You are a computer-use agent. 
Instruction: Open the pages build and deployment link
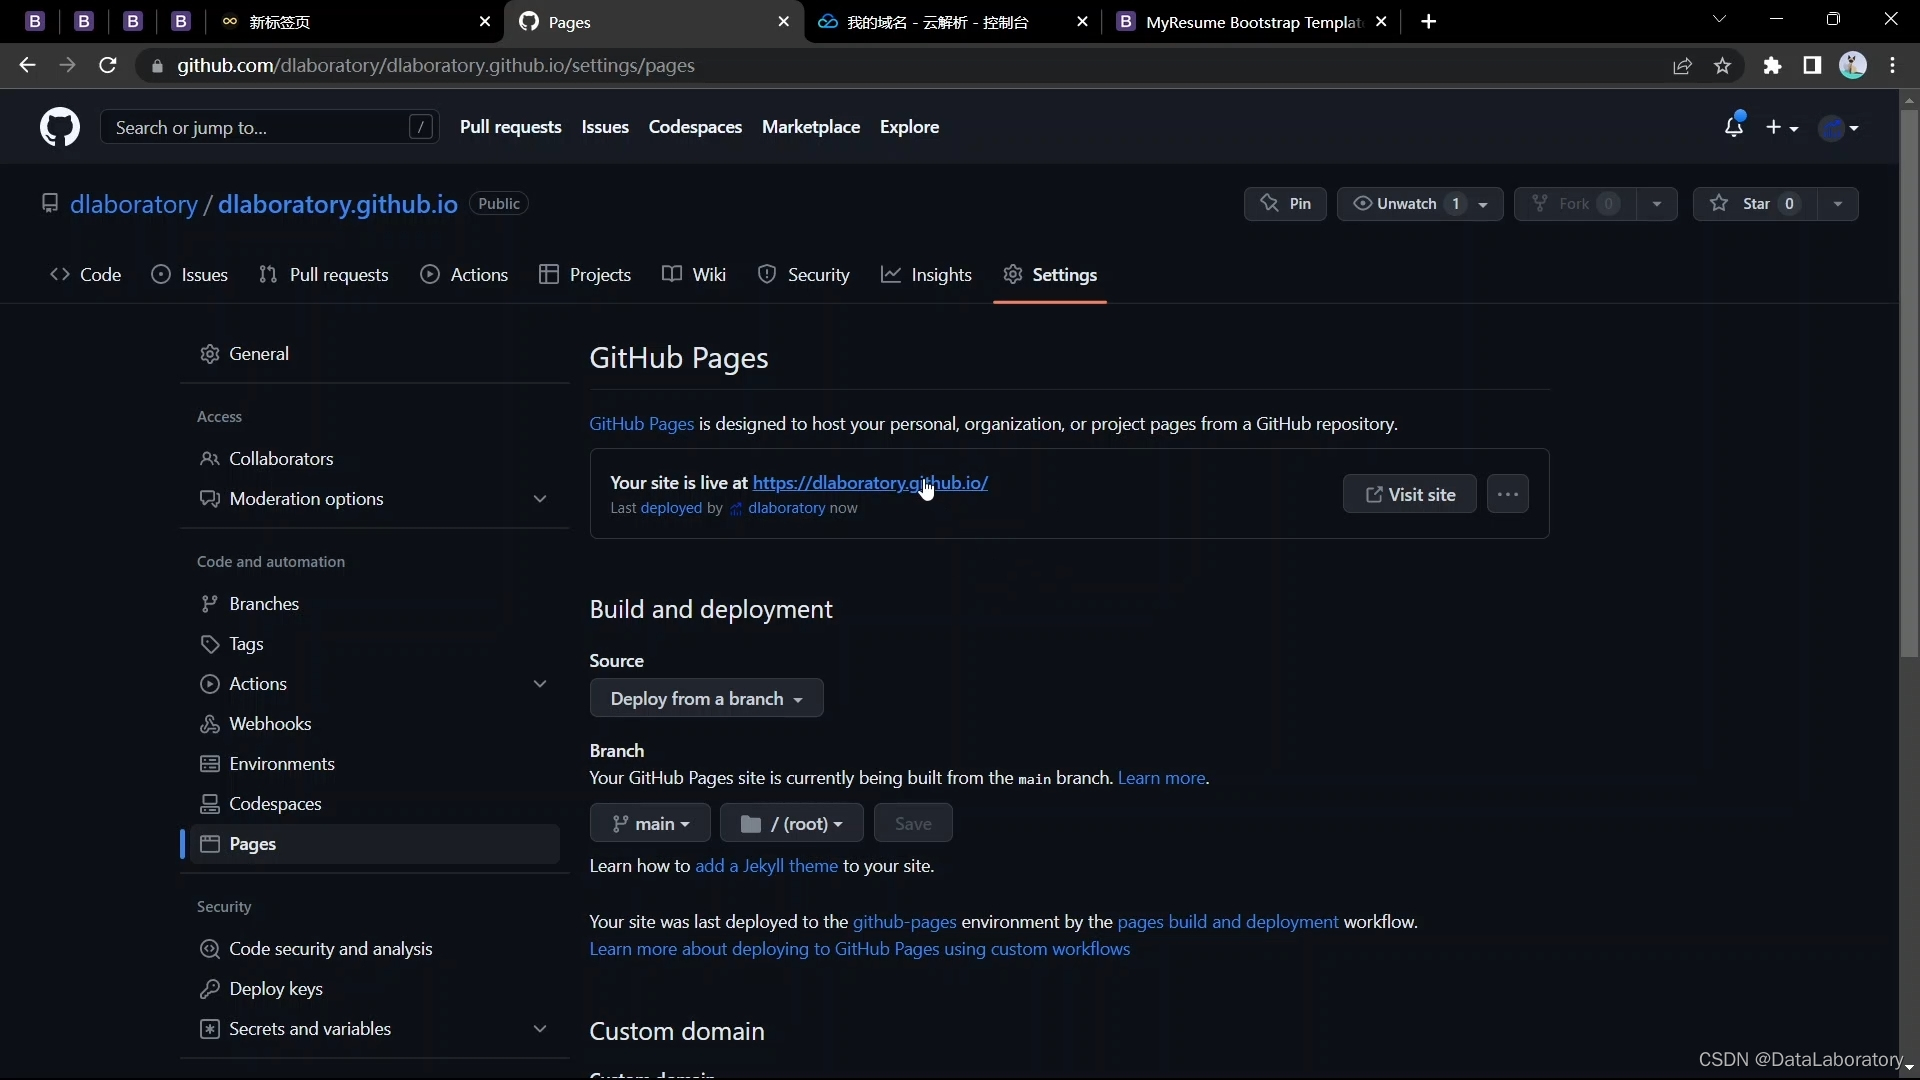pyautogui.click(x=1227, y=922)
